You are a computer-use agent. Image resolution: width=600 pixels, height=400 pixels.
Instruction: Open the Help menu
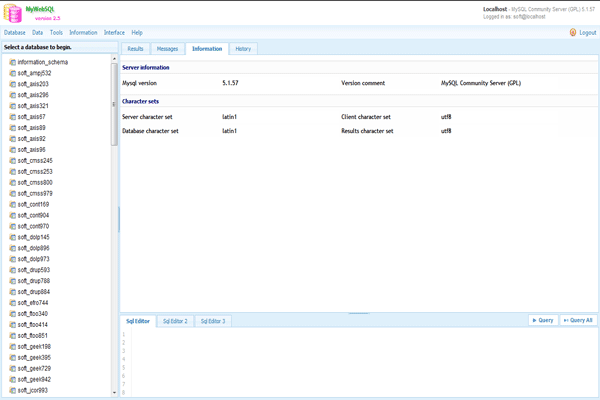(x=137, y=33)
